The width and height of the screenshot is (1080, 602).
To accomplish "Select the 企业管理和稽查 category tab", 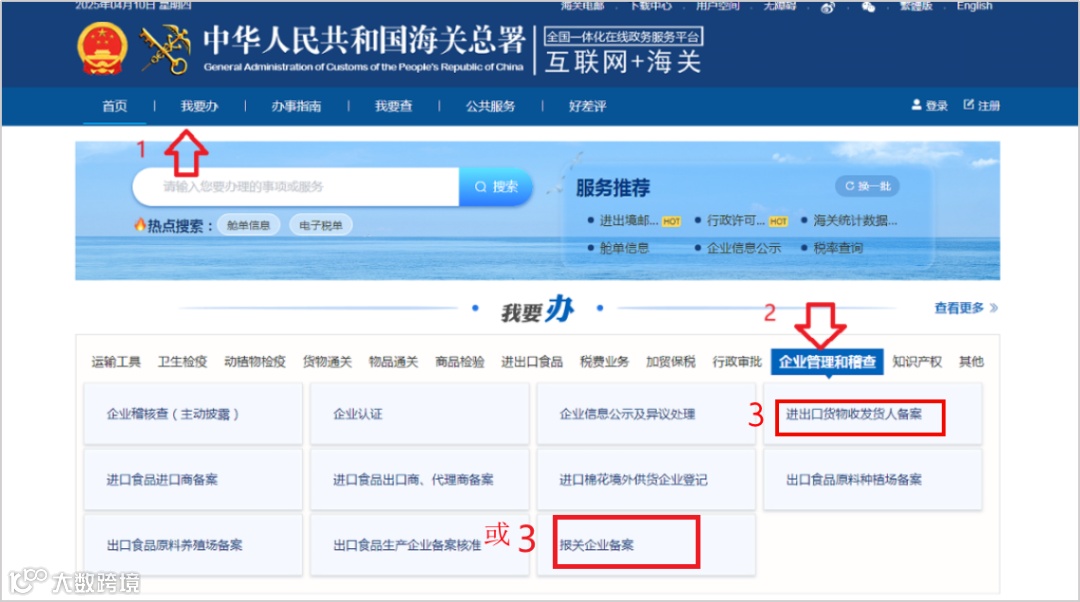I will (x=827, y=362).
